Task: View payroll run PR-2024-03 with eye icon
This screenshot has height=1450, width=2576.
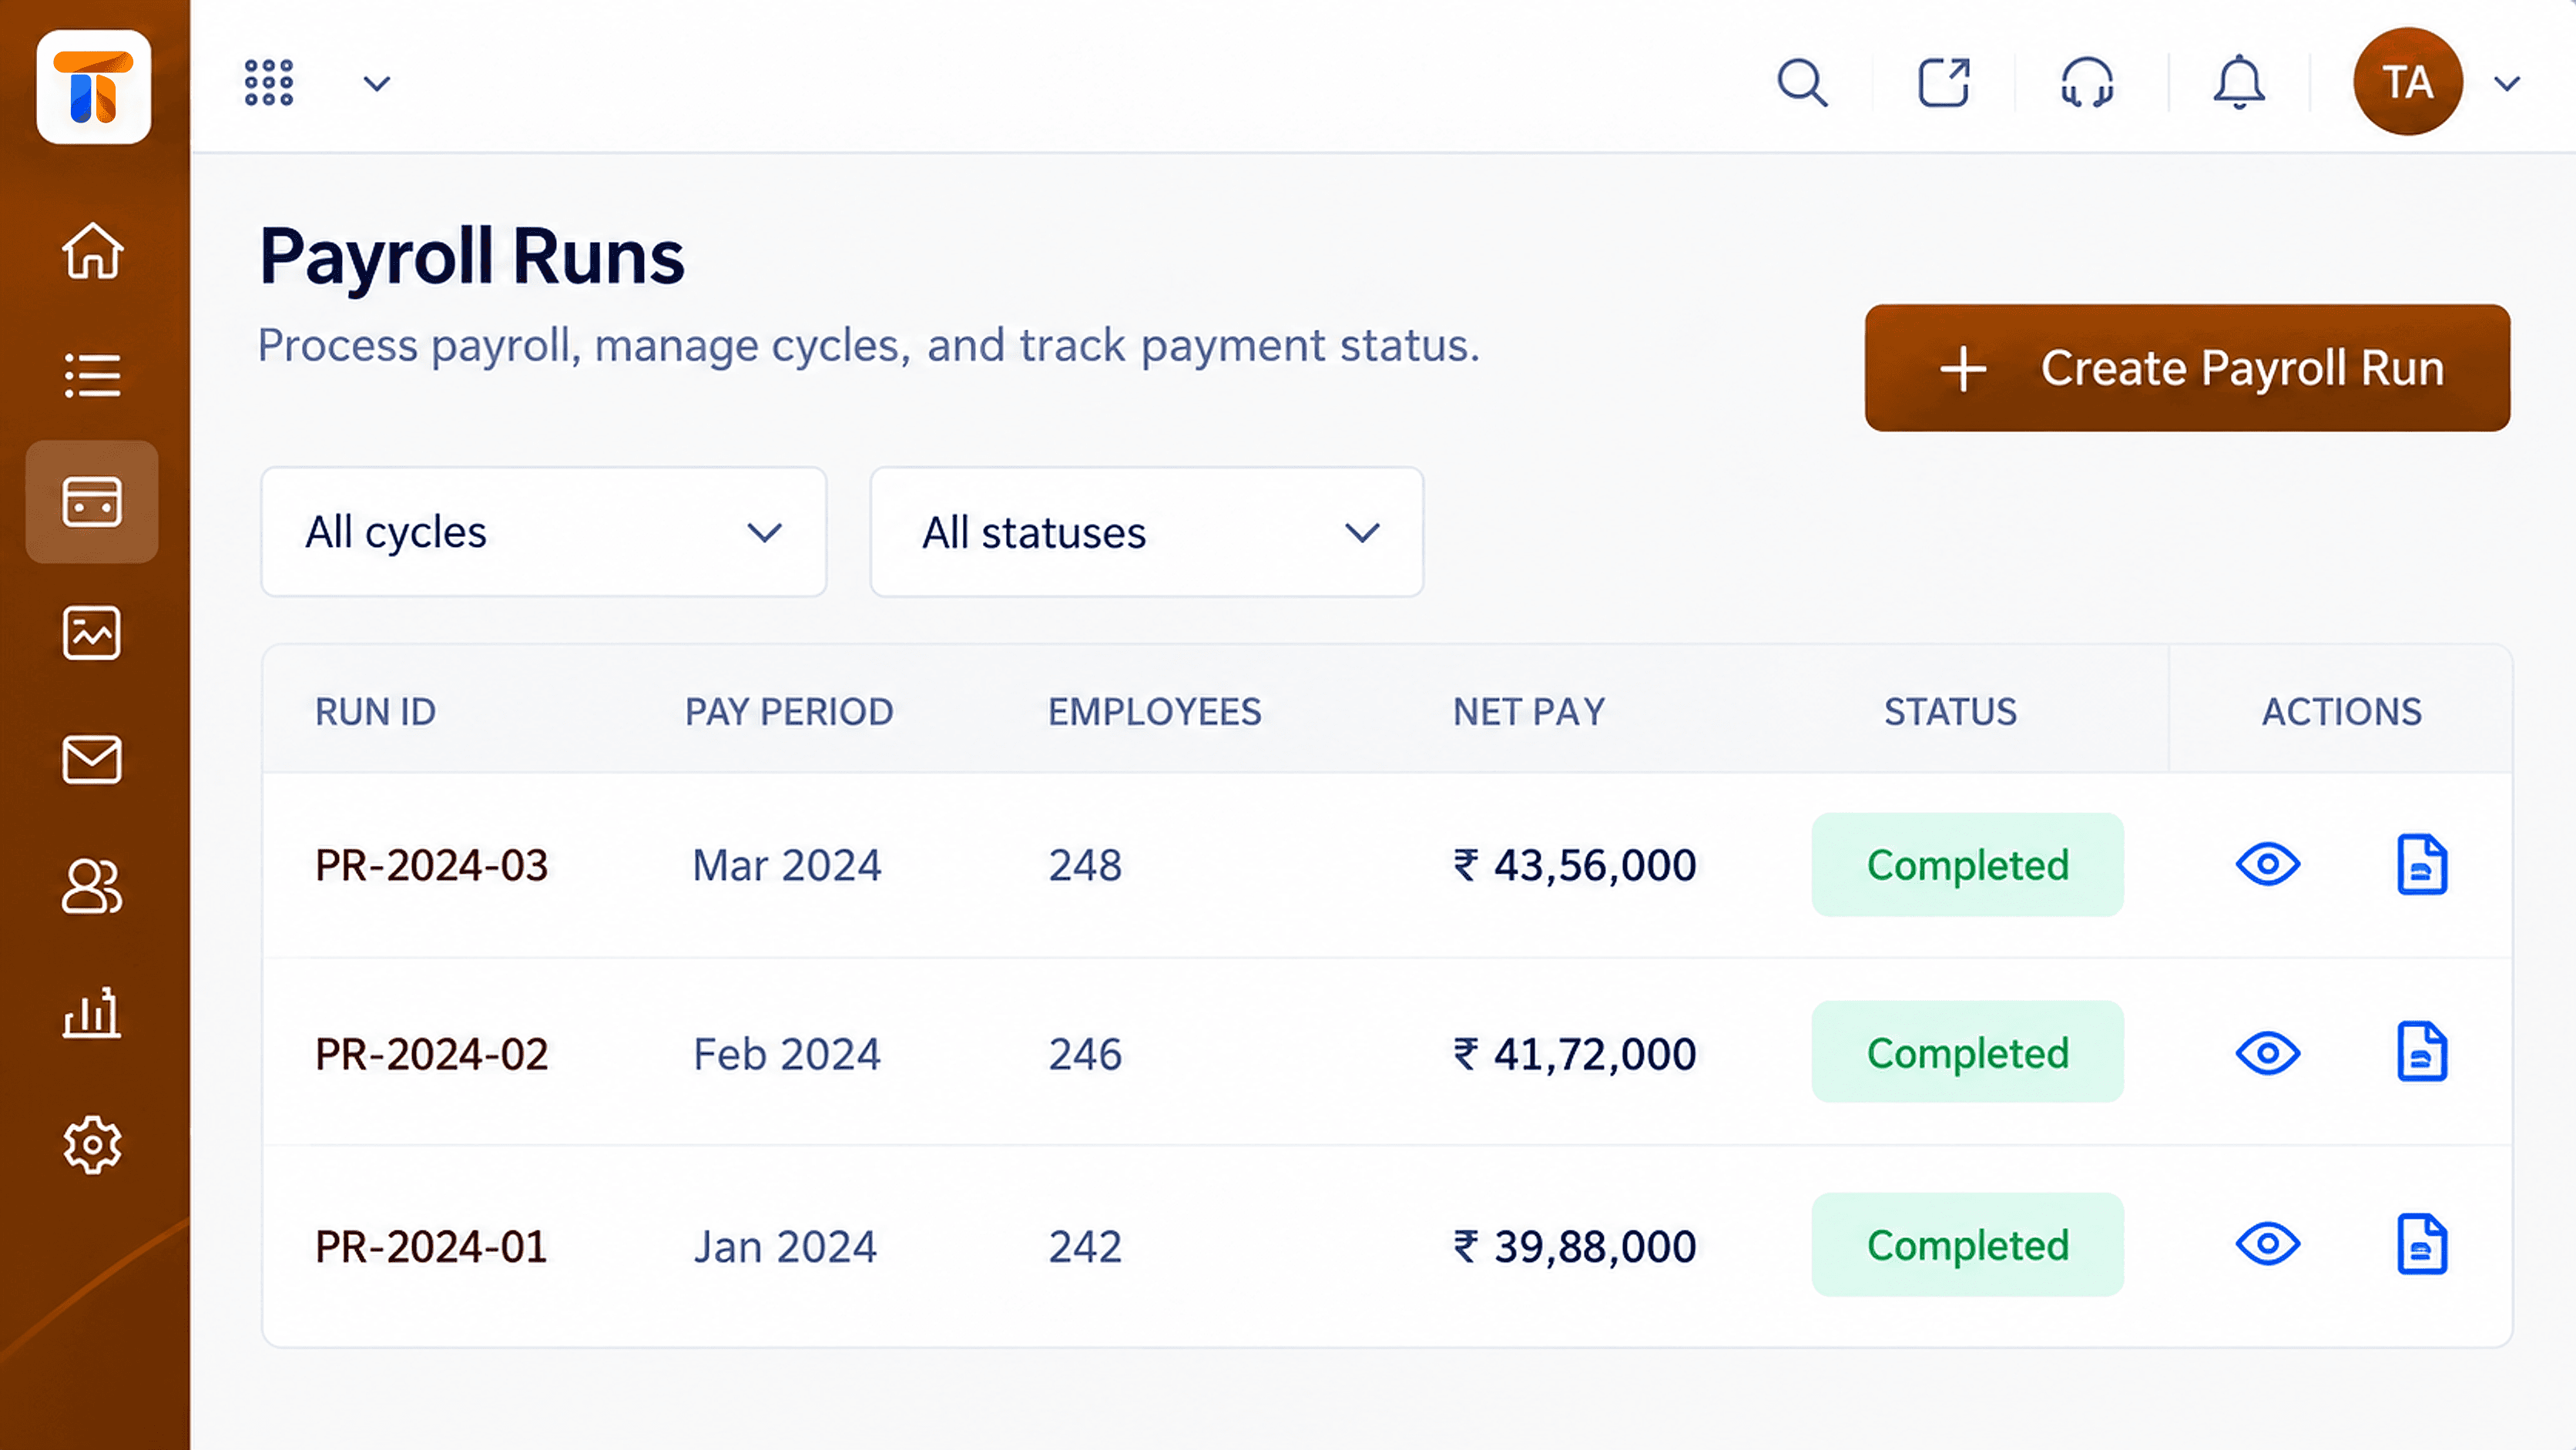Action: [2268, 864]
